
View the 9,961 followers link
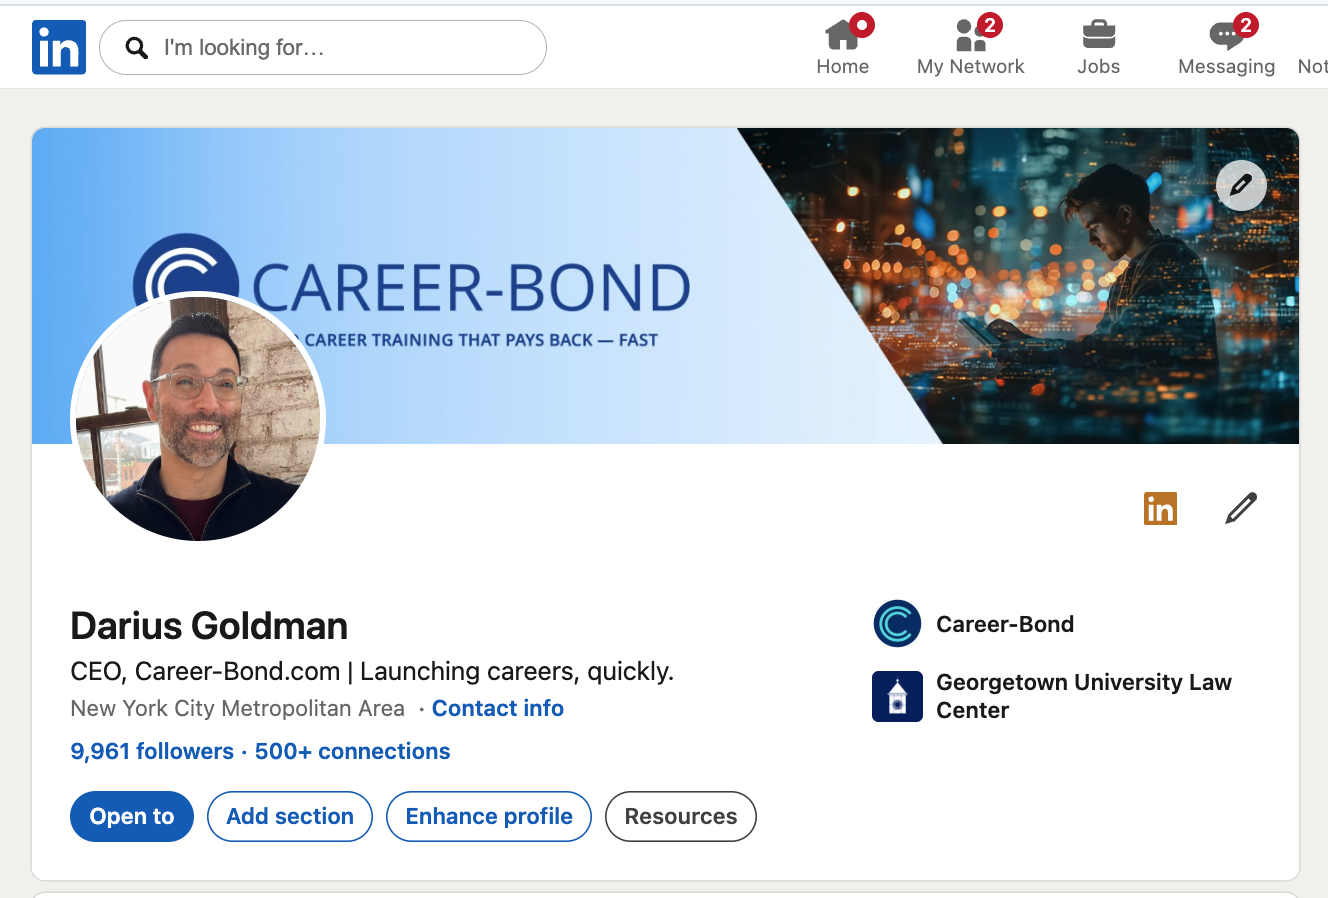pyautogui.click(x=152, y=751)
